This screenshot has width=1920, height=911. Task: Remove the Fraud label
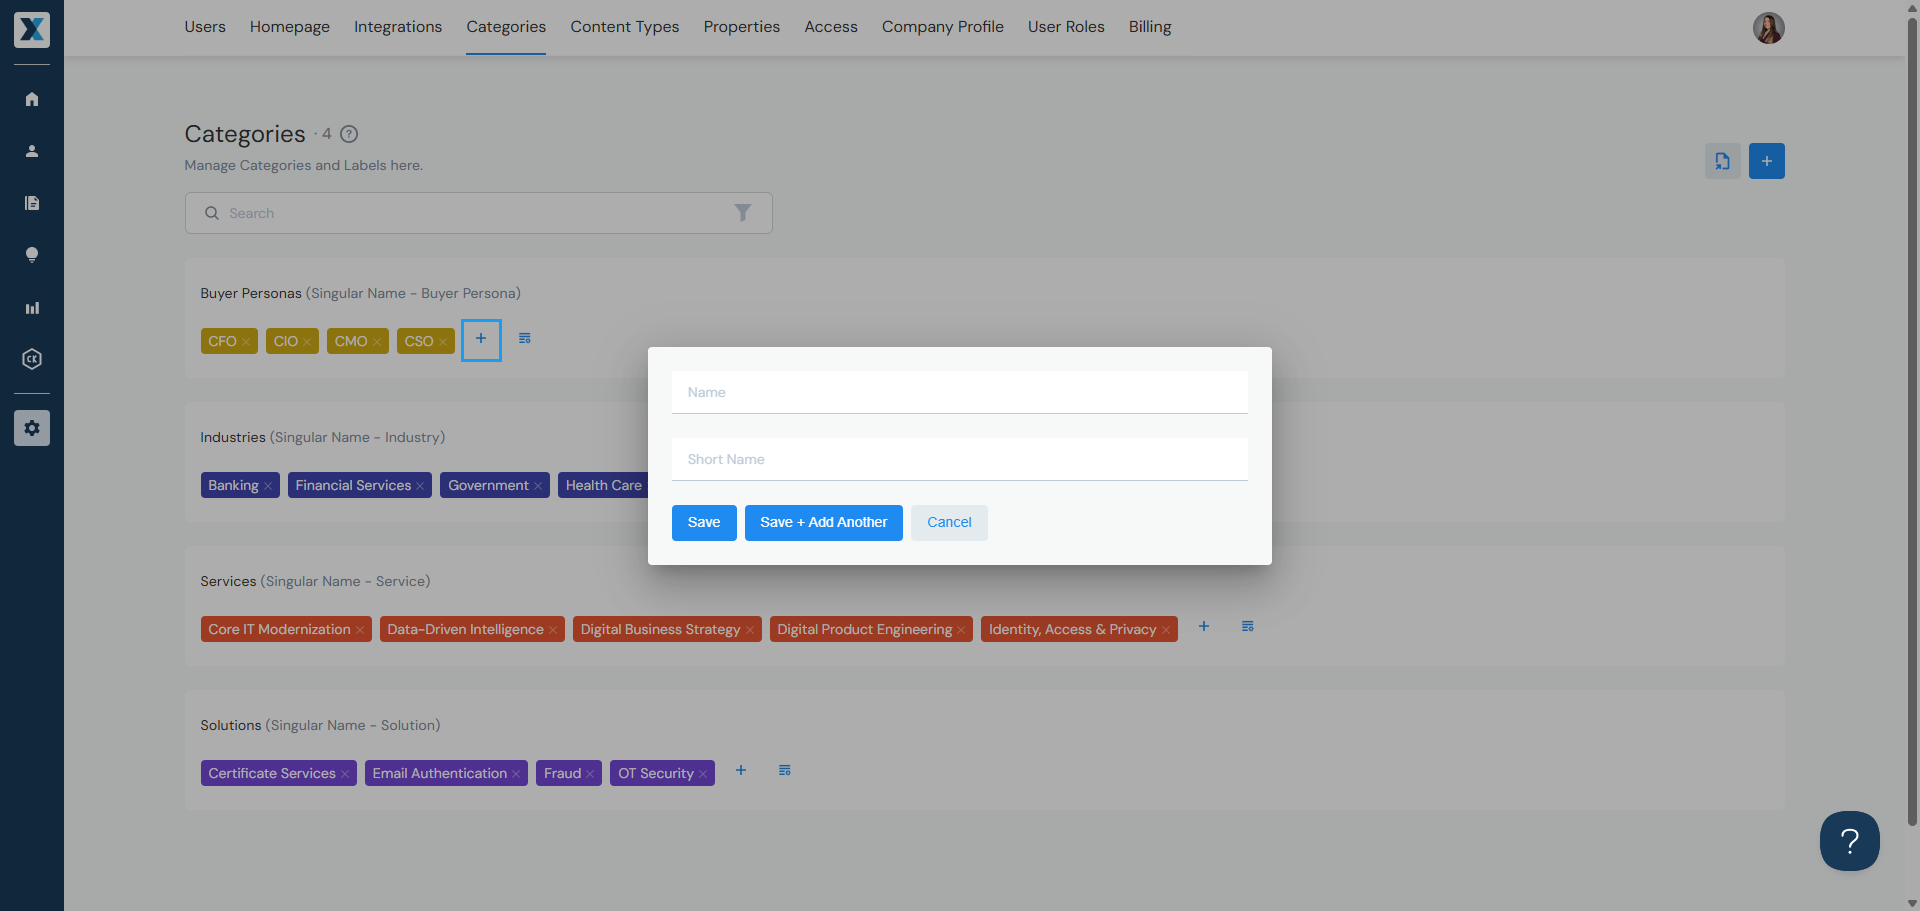click(x=590, y=774)
